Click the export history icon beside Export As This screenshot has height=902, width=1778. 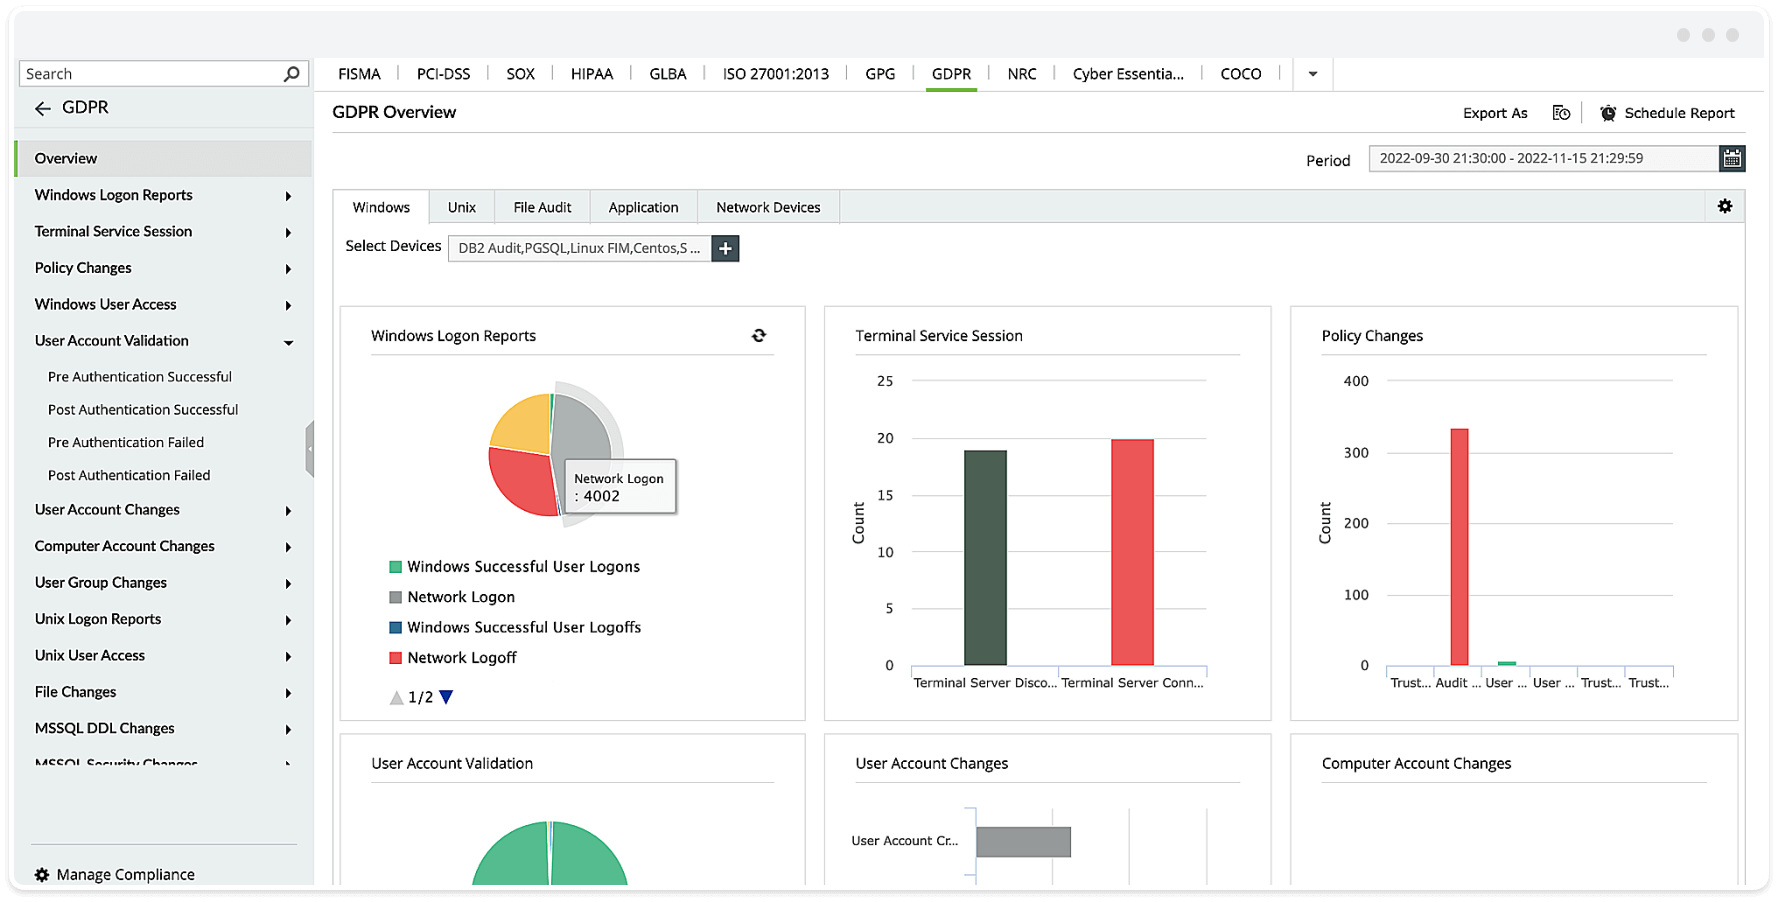point(1560,113)
